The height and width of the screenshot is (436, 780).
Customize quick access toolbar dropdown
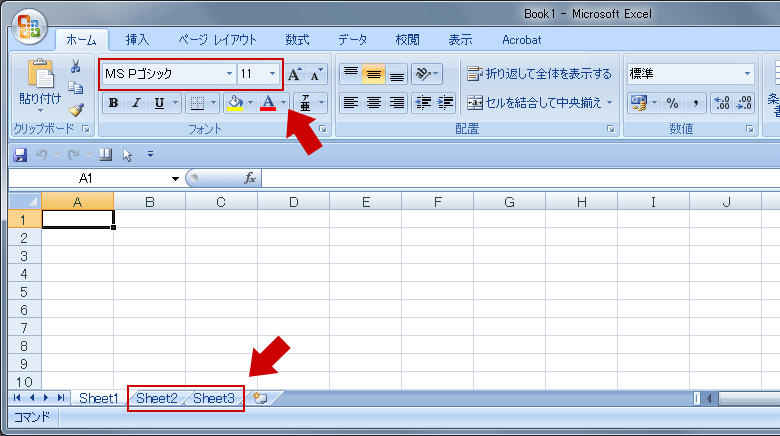pyautogui.click(x=150, y=155)
